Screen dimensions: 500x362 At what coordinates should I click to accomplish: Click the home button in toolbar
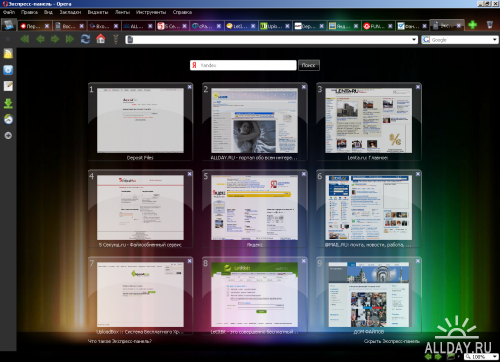pos(100,39)
